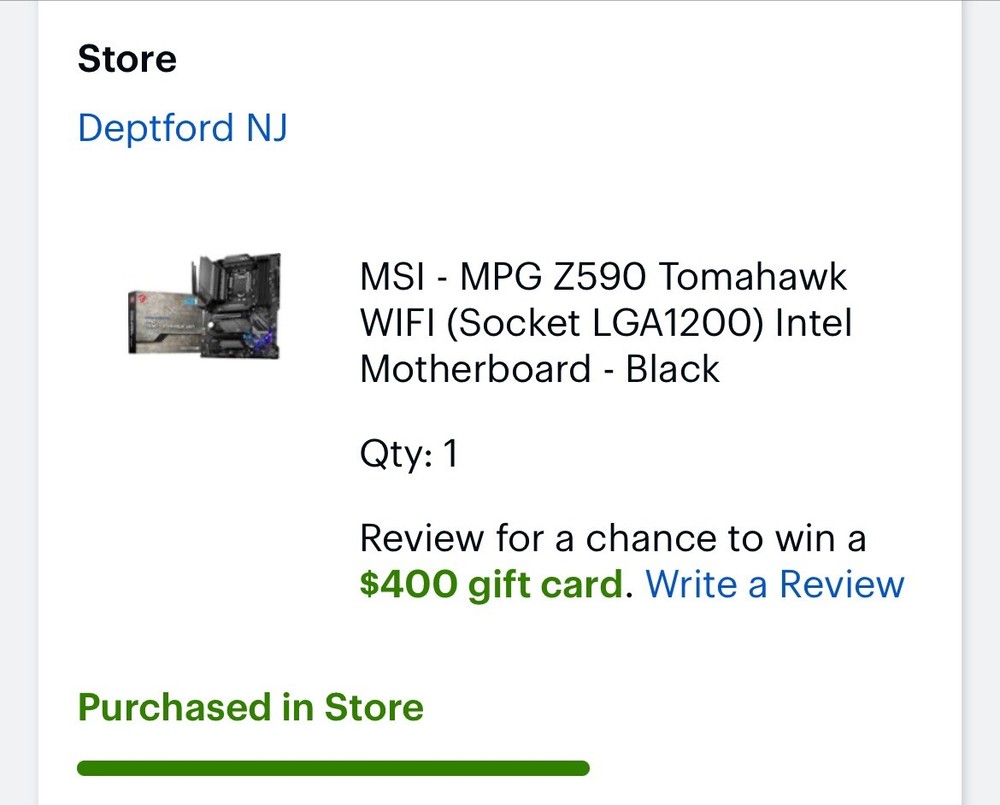This screenshot has width=1000, height=805.
Task: Start writing a review for this motherboard
Action: tap(773, 584)
